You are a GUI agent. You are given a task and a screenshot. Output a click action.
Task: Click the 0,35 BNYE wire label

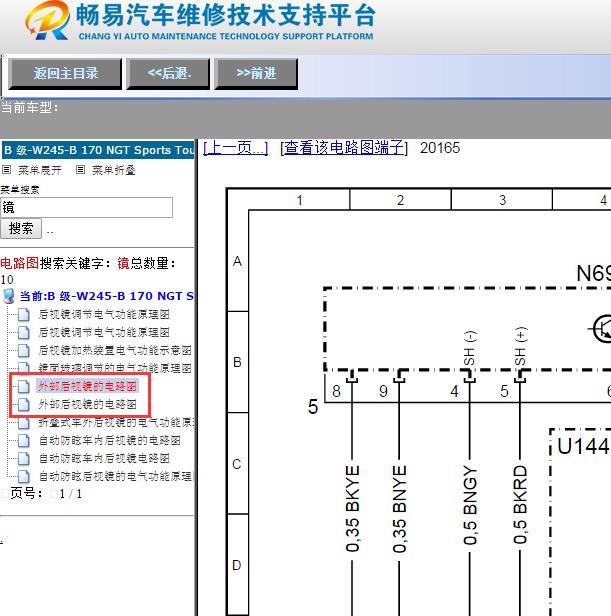coord(399,508)
